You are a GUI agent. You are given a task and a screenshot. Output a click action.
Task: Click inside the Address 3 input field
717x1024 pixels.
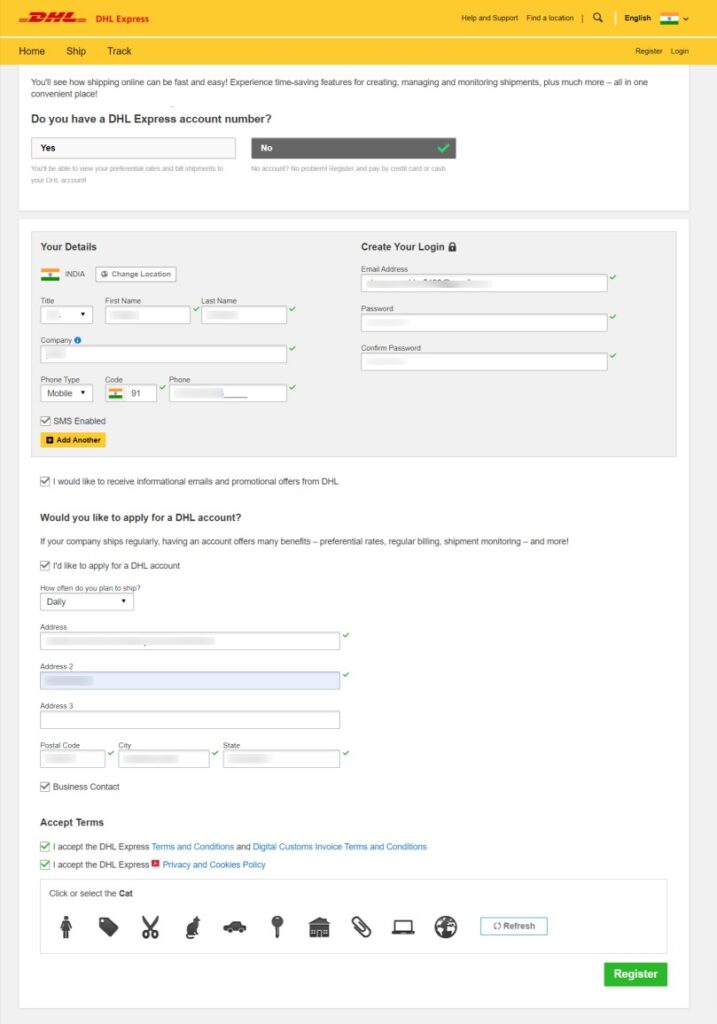pos(190,719)
